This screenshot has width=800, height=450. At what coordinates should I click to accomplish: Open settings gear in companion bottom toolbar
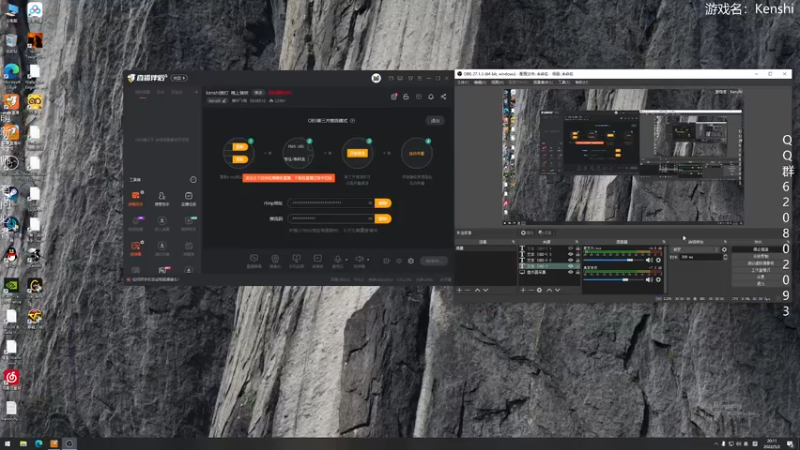click(411, 261)
